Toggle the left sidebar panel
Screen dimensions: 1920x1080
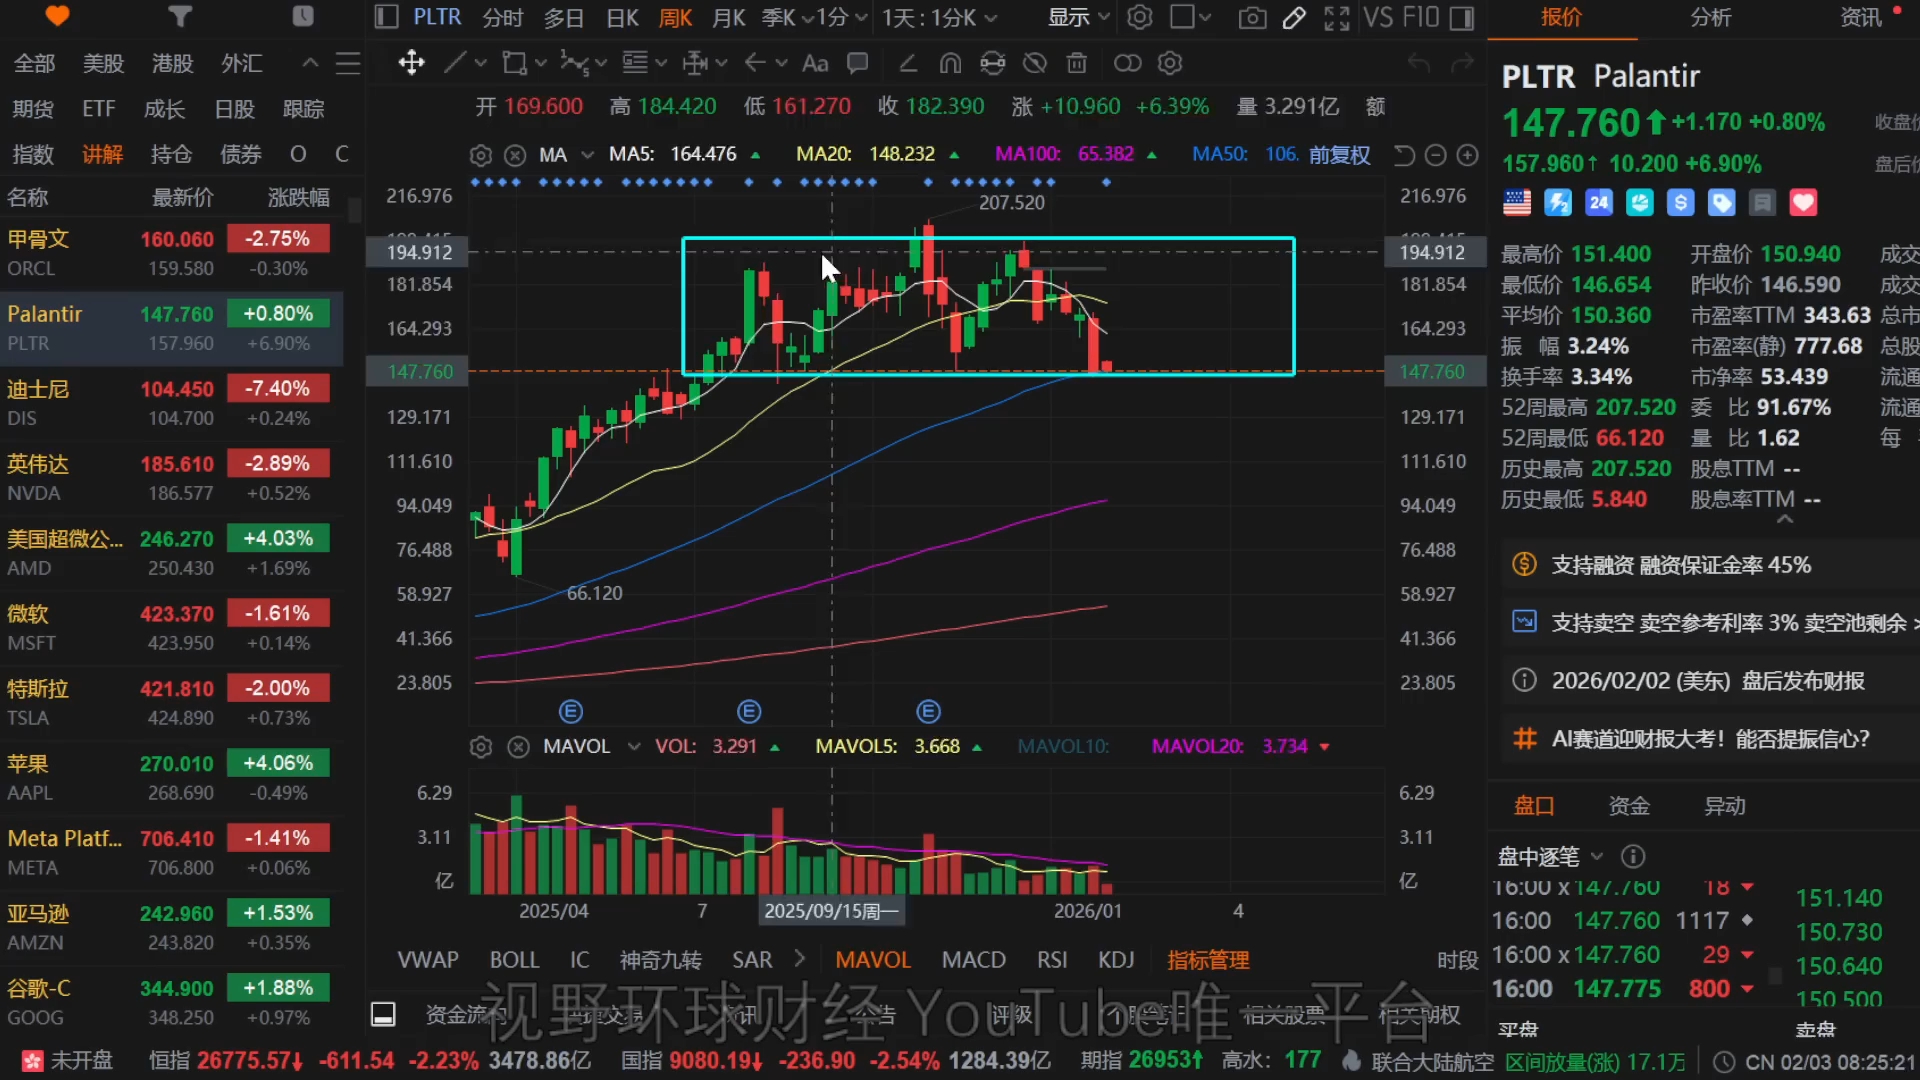pyautogui.click(x=385, y=17)
